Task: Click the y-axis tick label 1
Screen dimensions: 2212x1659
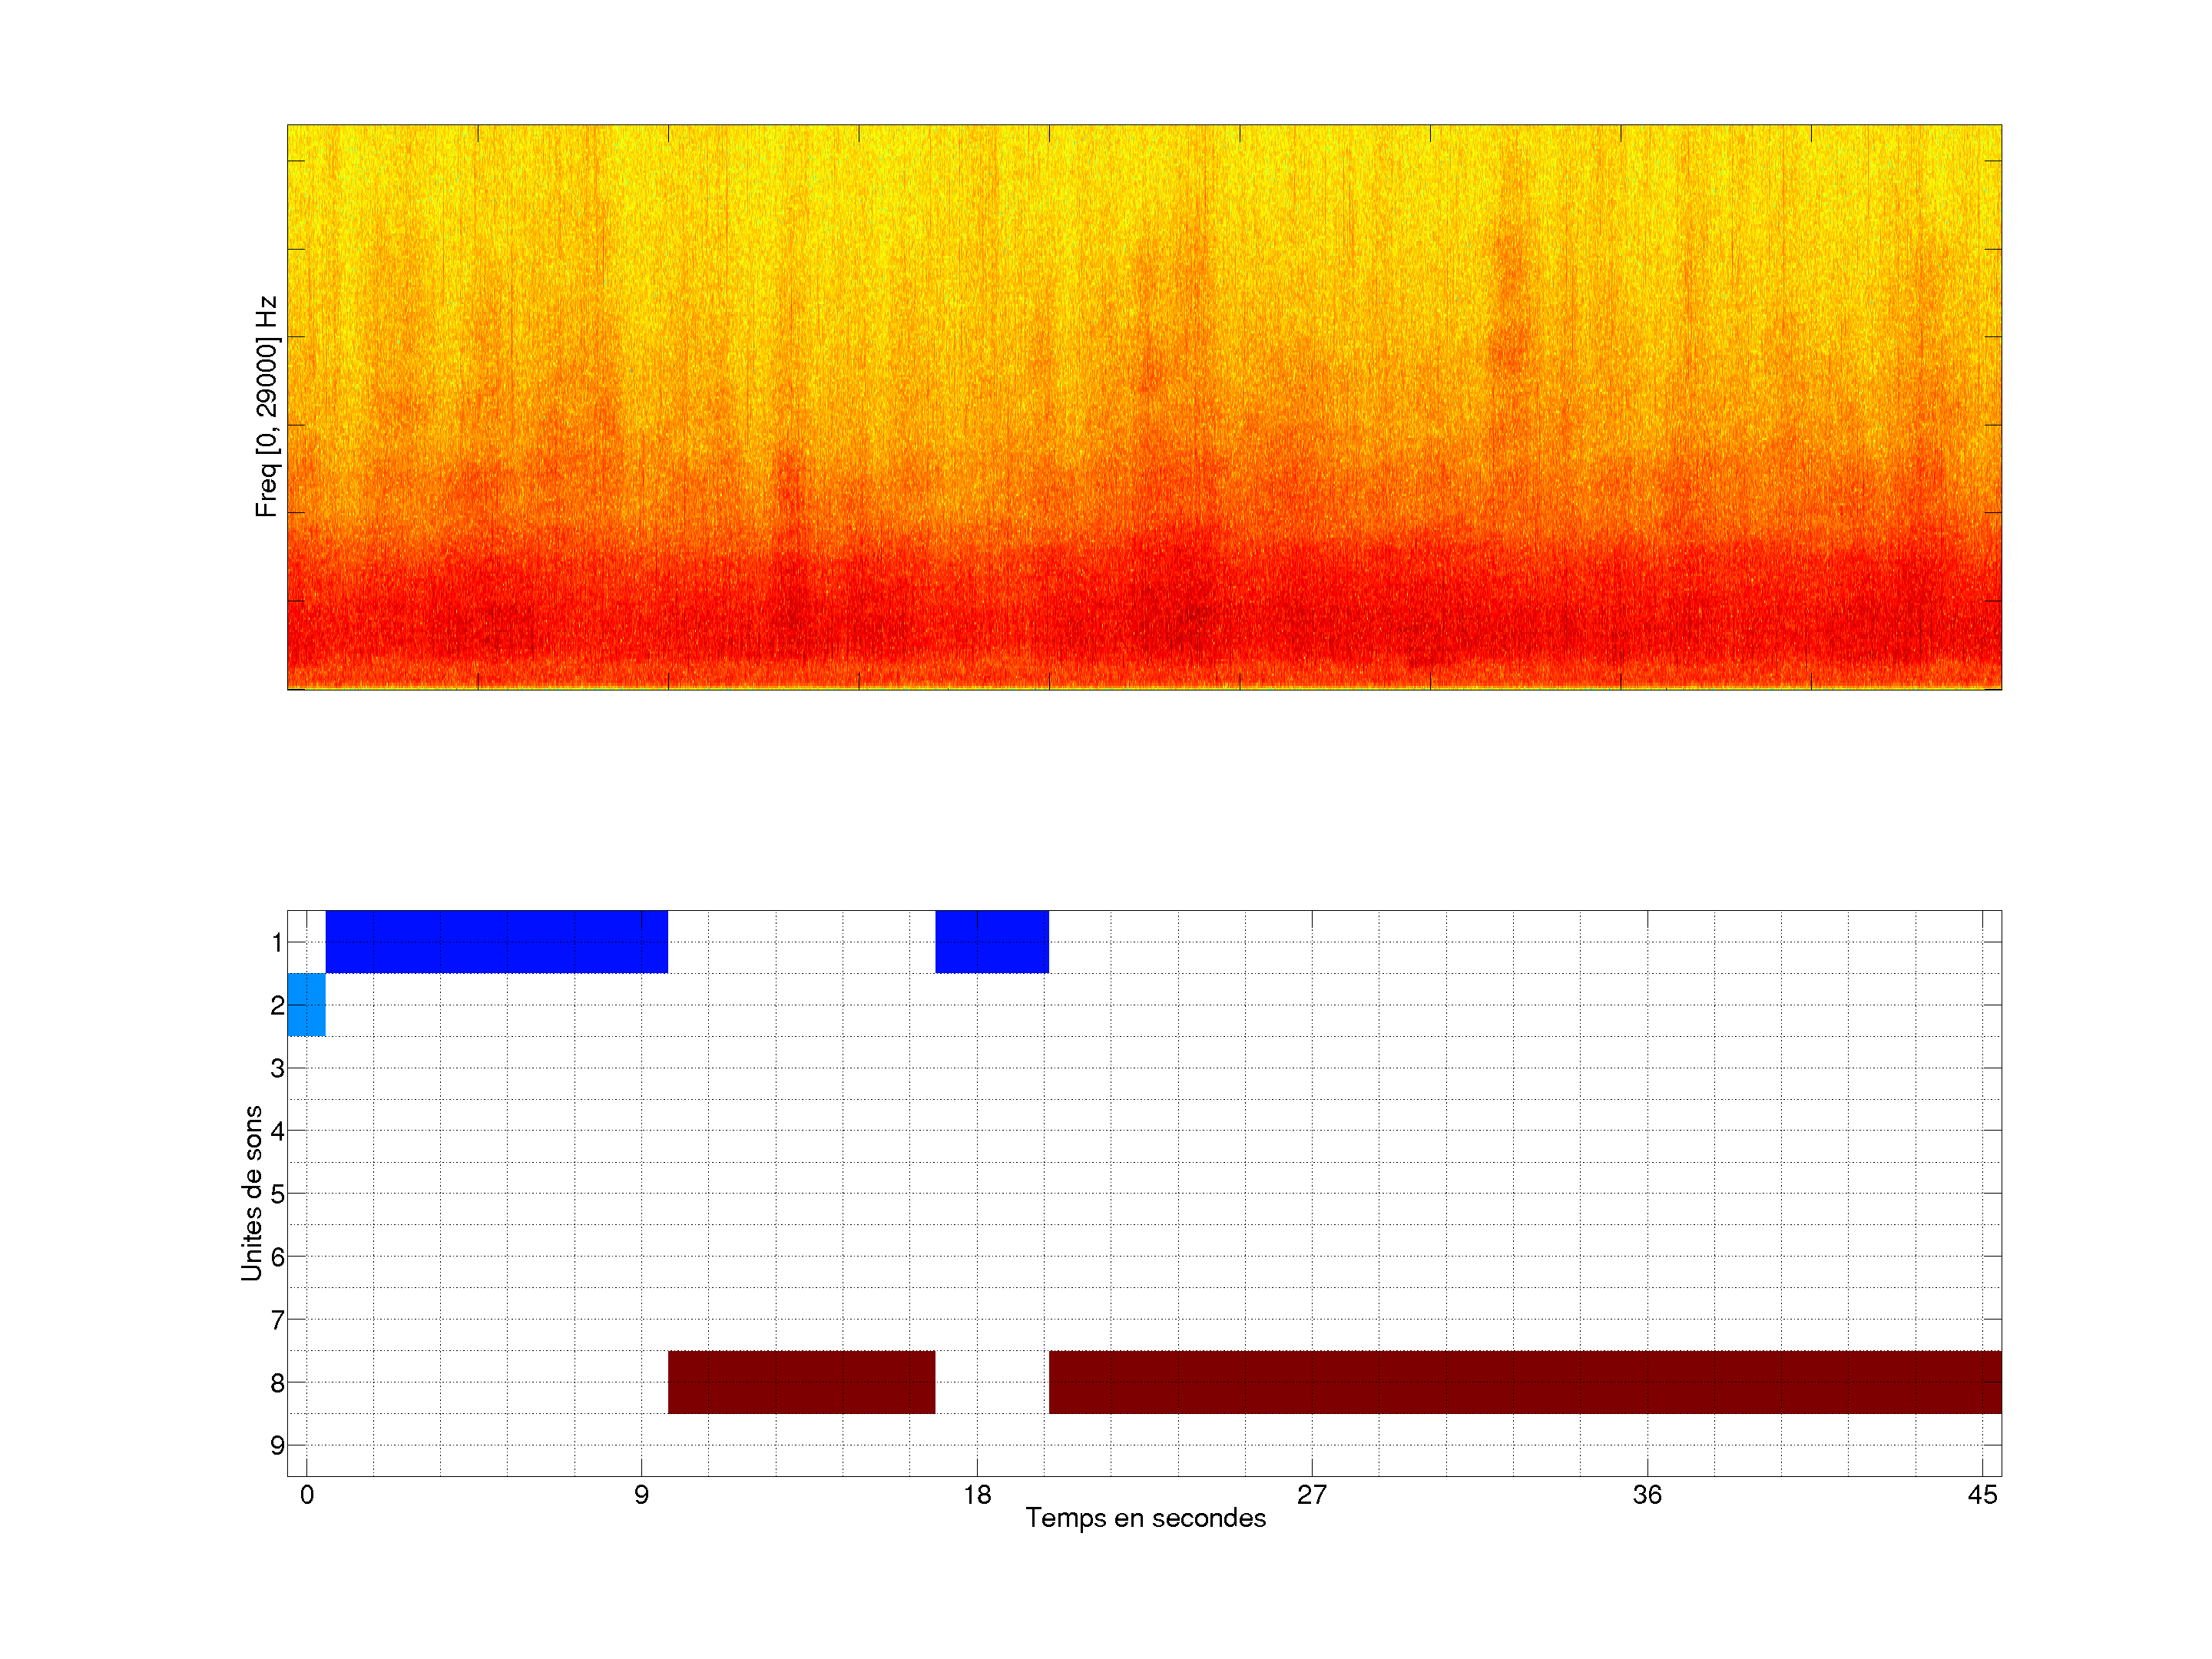Action: tap(277, 942)
